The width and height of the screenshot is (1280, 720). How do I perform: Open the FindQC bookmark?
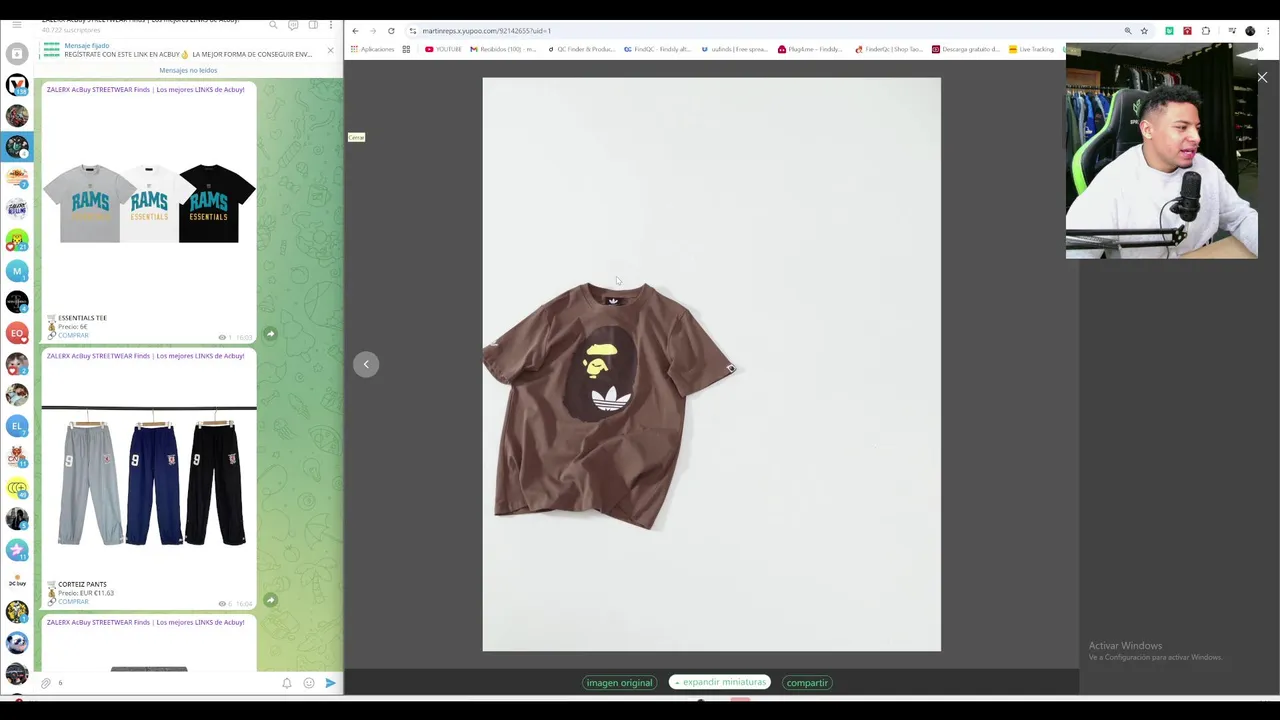tap(657, 49)
